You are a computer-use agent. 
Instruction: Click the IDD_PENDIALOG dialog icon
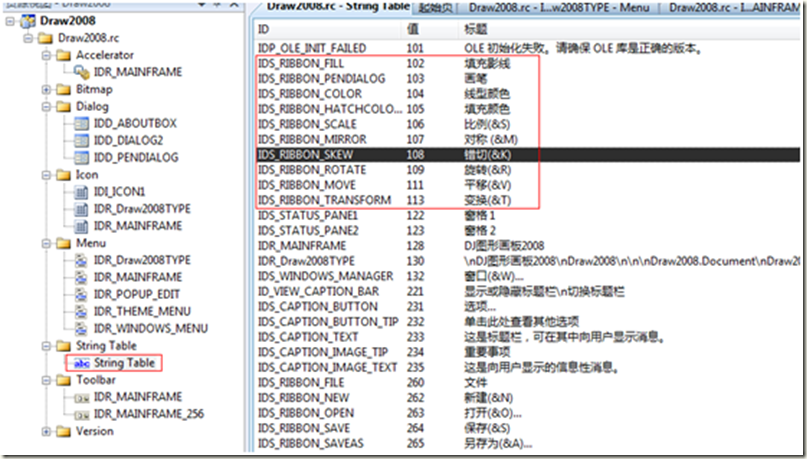[81, 157]
